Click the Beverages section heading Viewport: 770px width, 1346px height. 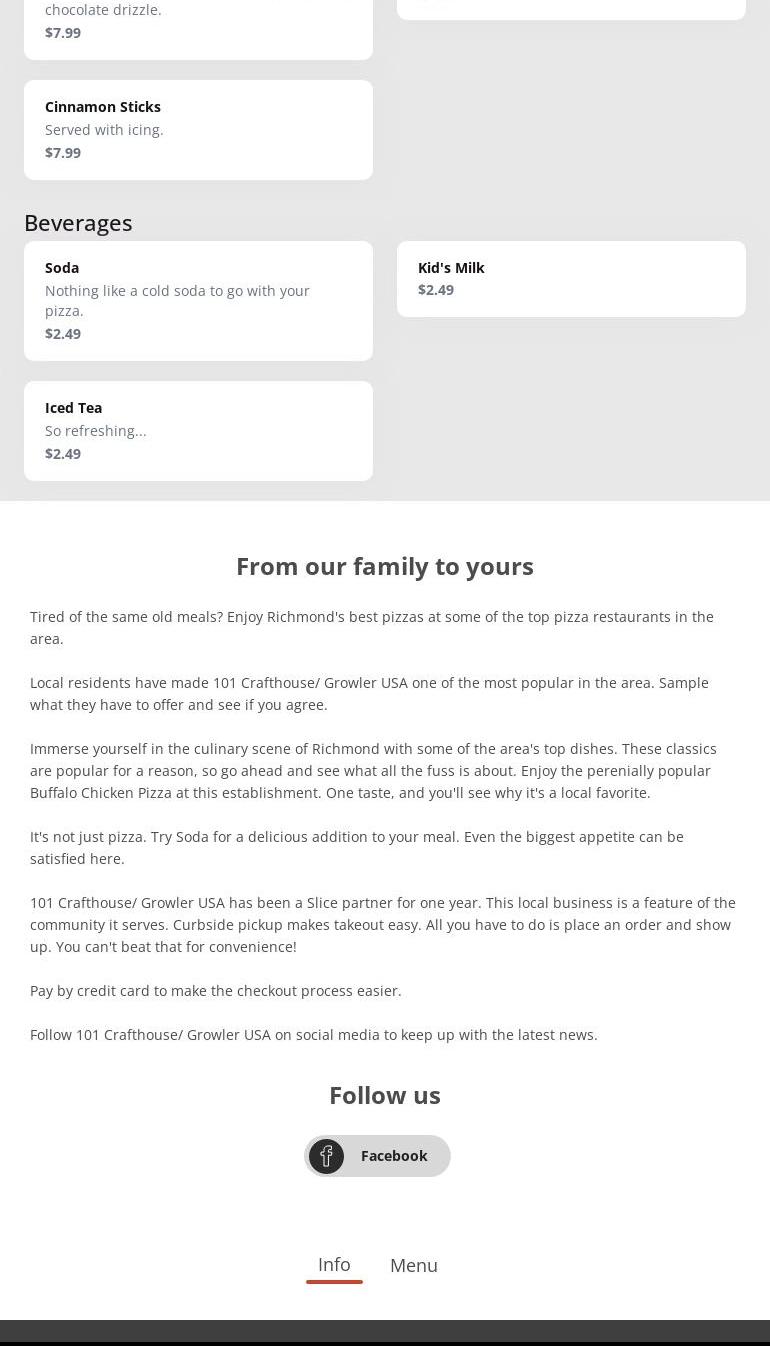tap(78, 223)
